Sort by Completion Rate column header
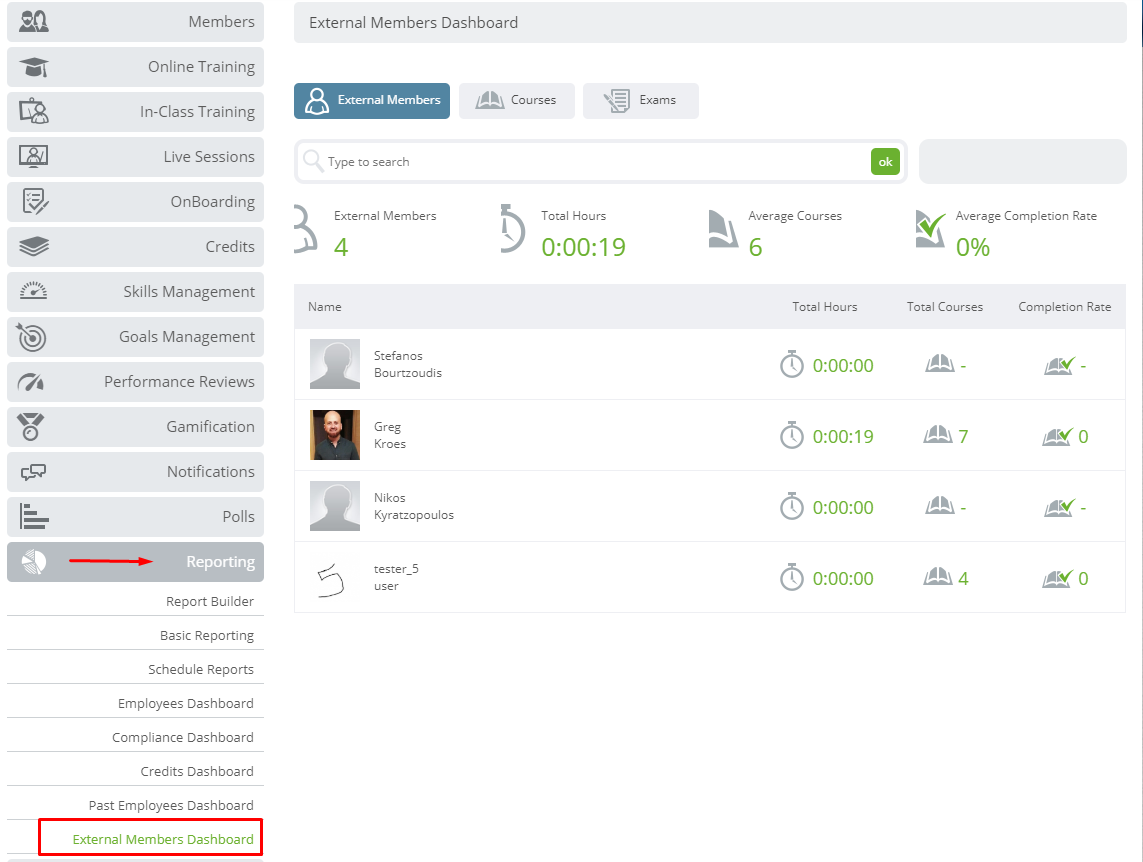This screenshot has height=862, width=1143. click(x=1064, y=307)
